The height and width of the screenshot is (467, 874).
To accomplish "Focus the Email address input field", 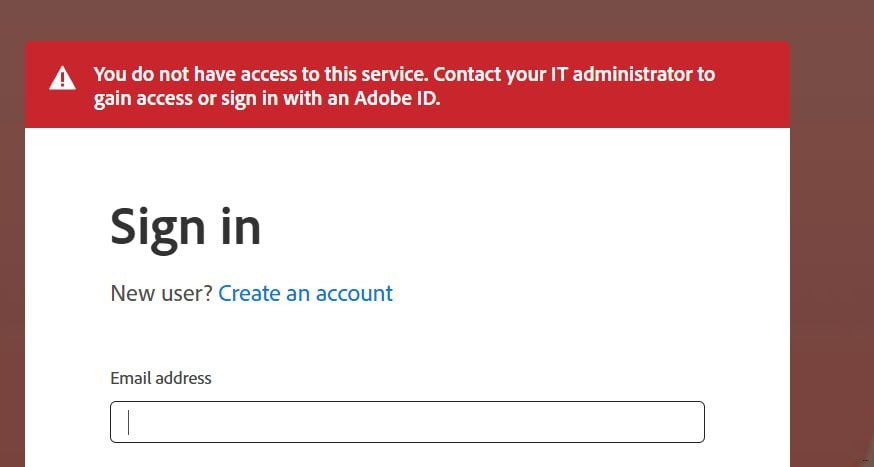I will point(407,422).
